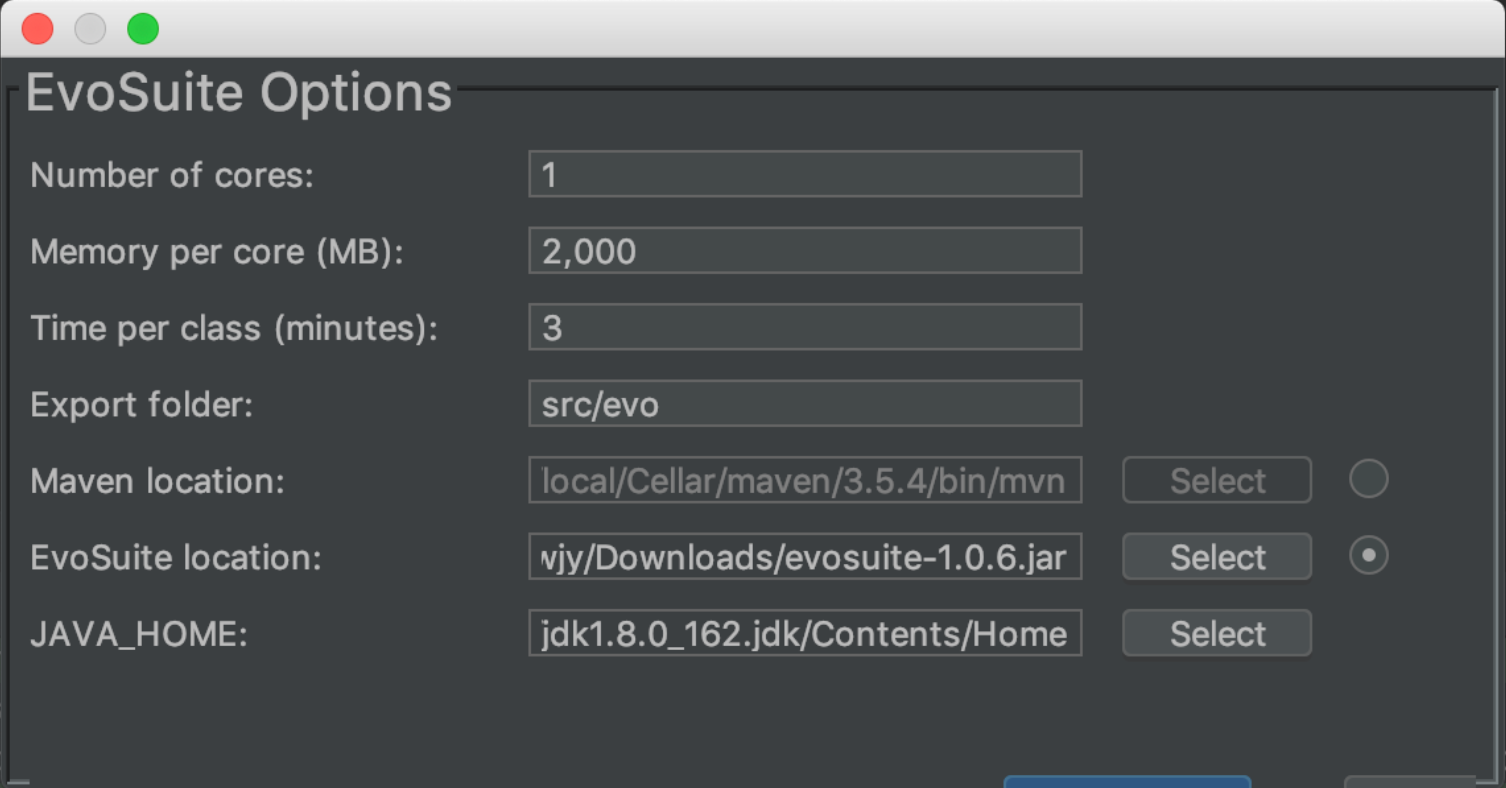The image size is (1506, 788).
Task: Click the Memory per core value field
Action: click(x=805, y=250)
